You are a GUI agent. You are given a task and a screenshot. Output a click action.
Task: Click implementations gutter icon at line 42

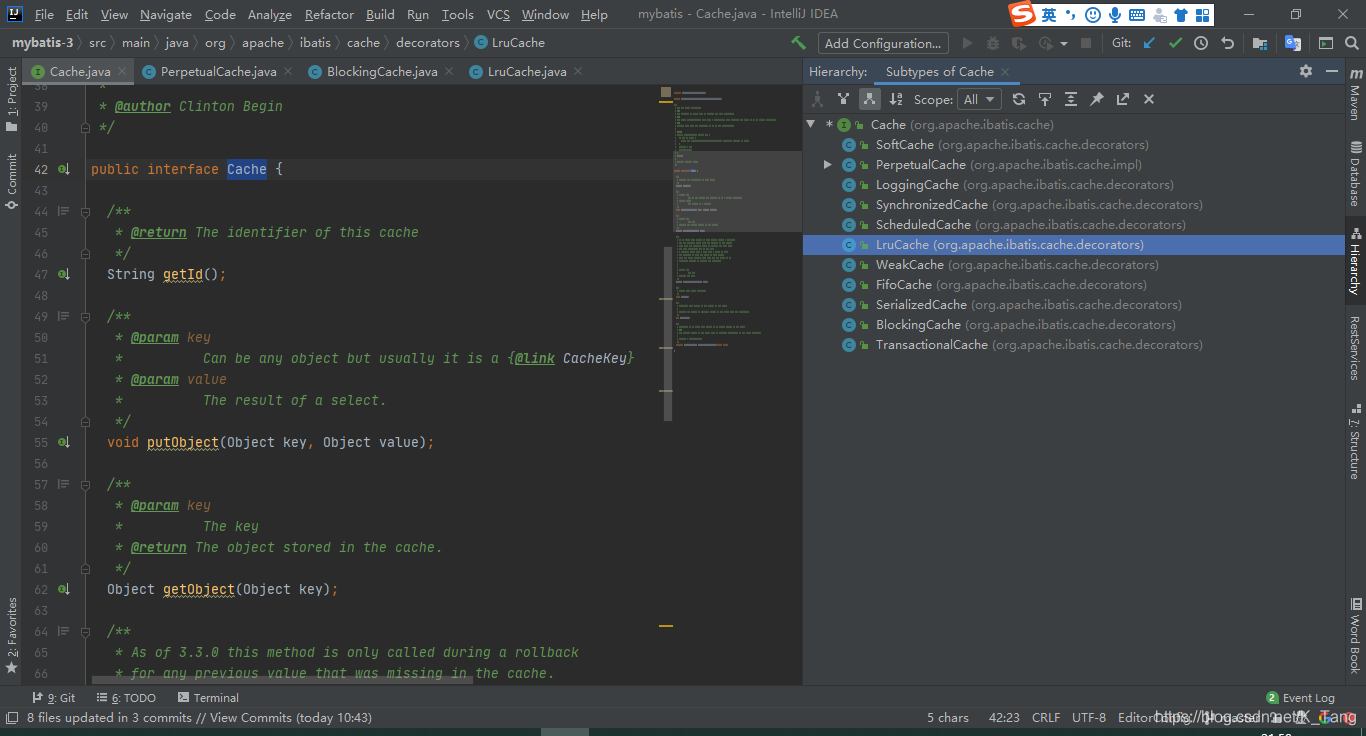(x=64, y=169)
